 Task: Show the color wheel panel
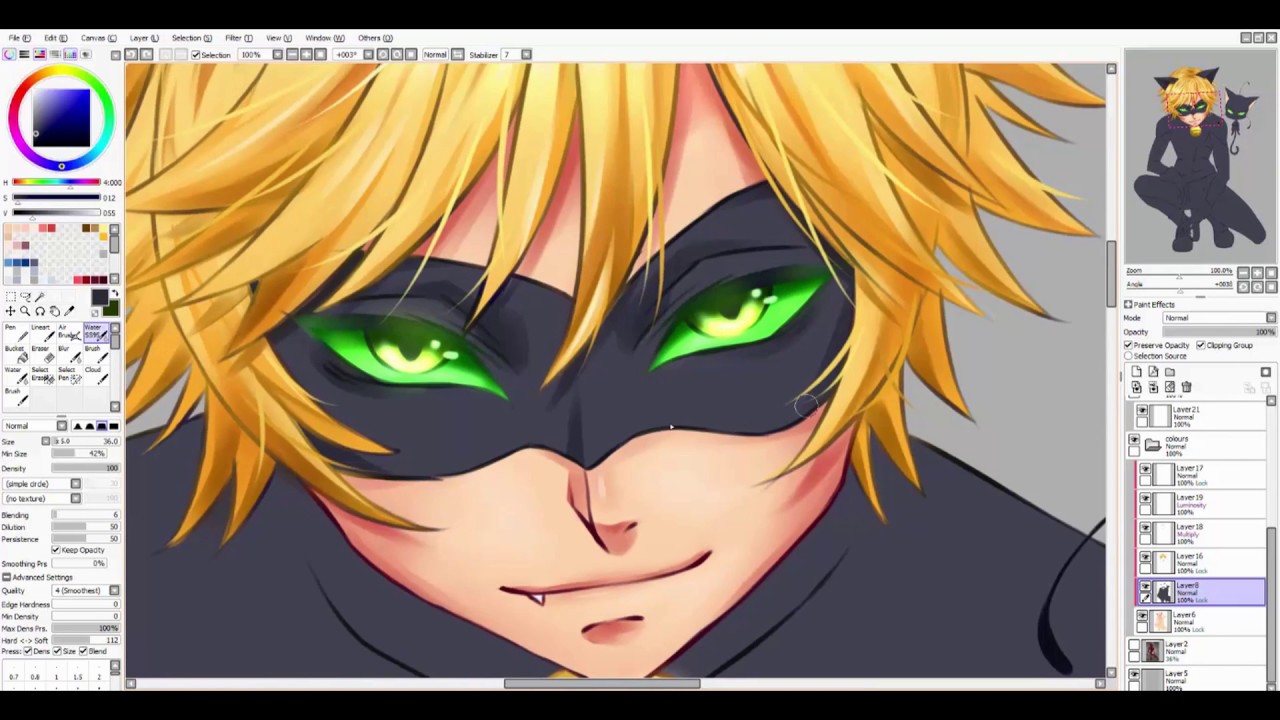pyautogui.click(x=9, y=54)
